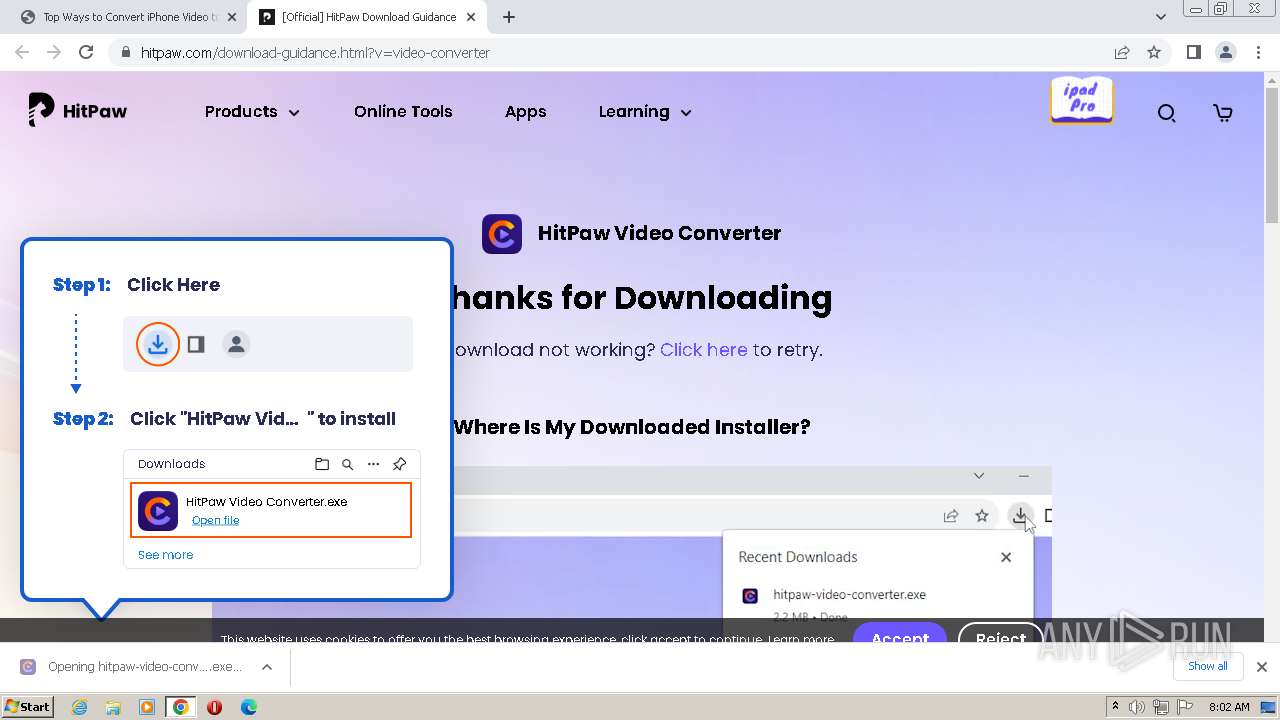
Task: Open File Explorer from the taskbar
Action: click(113, 707)
